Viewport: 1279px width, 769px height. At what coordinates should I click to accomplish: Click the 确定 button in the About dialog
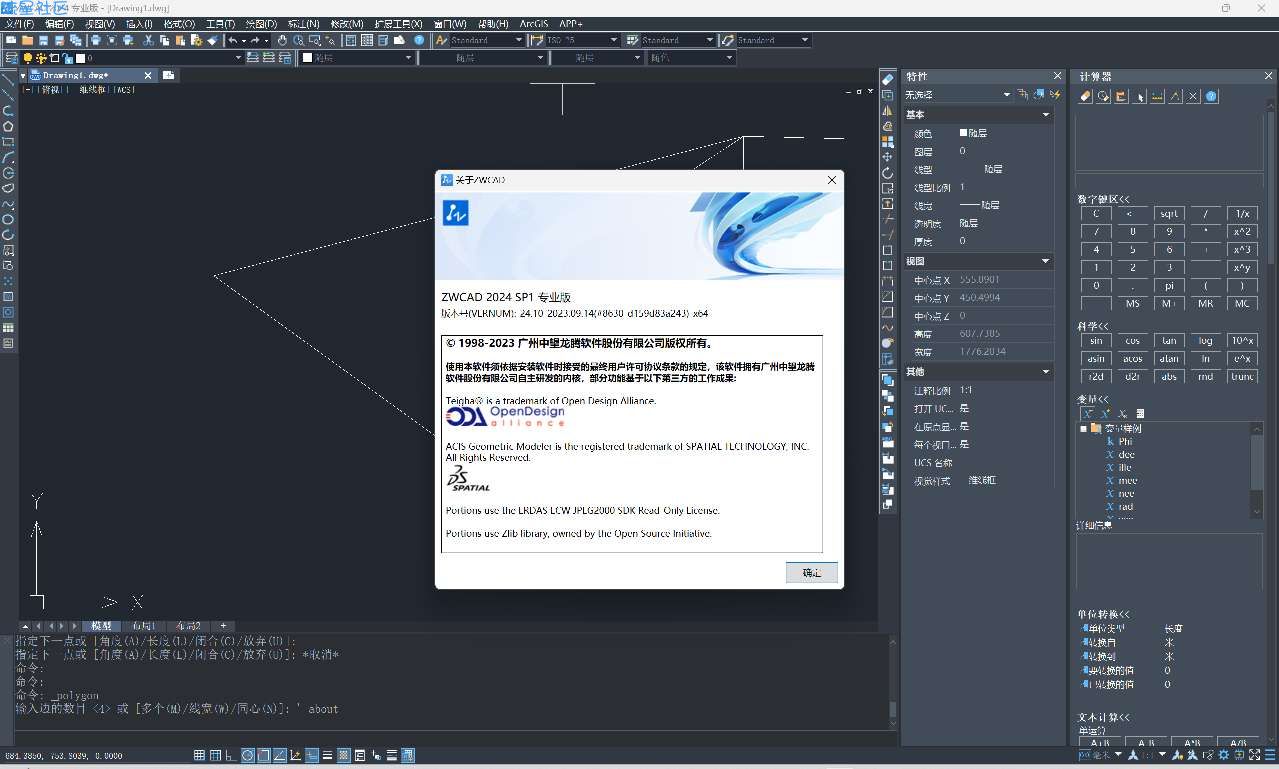[811, 573]
